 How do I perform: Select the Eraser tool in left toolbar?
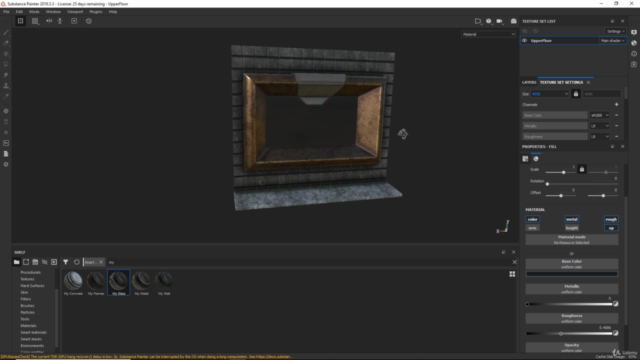tap(6, 43)
